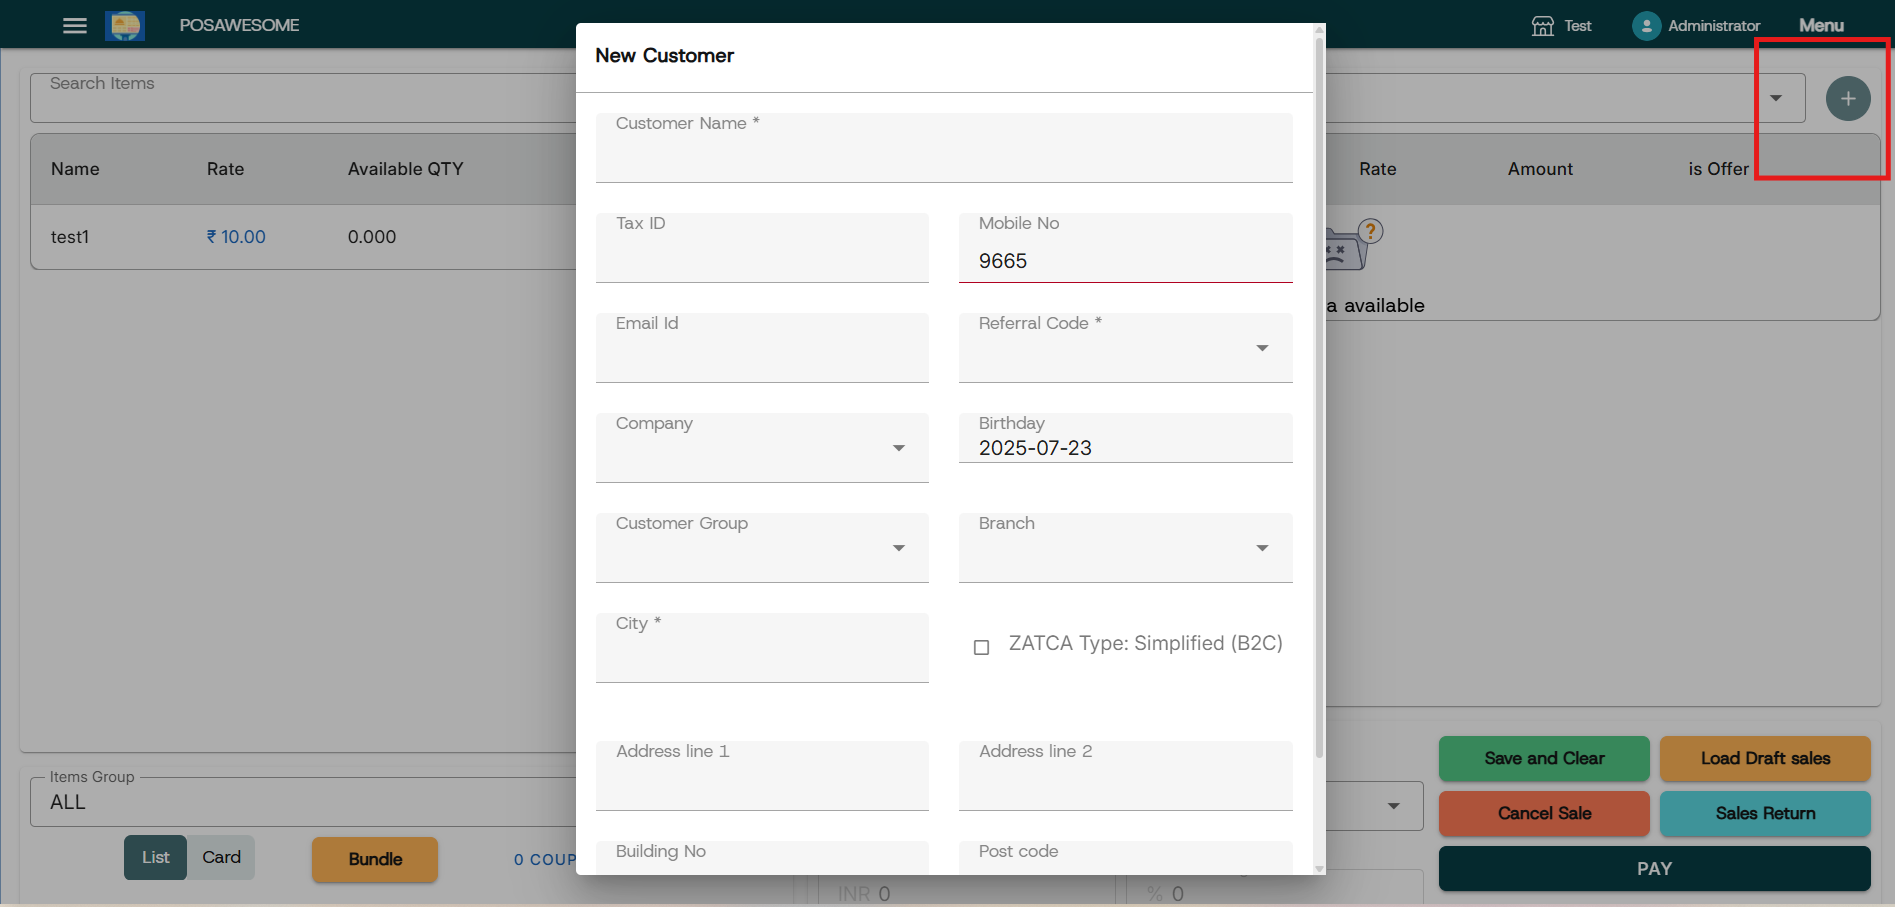
Task: Click the Cancel Sale button
Action: pos(1544,813)
